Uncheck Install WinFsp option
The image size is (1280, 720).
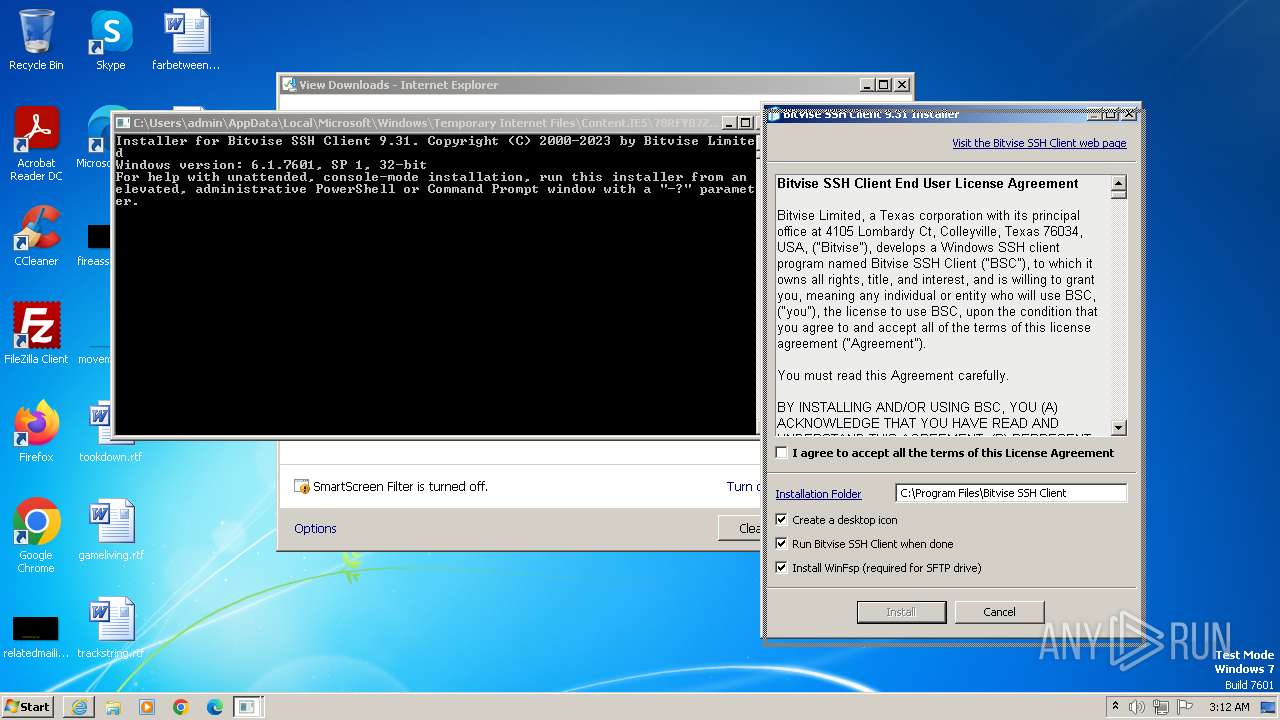[782, 568]
